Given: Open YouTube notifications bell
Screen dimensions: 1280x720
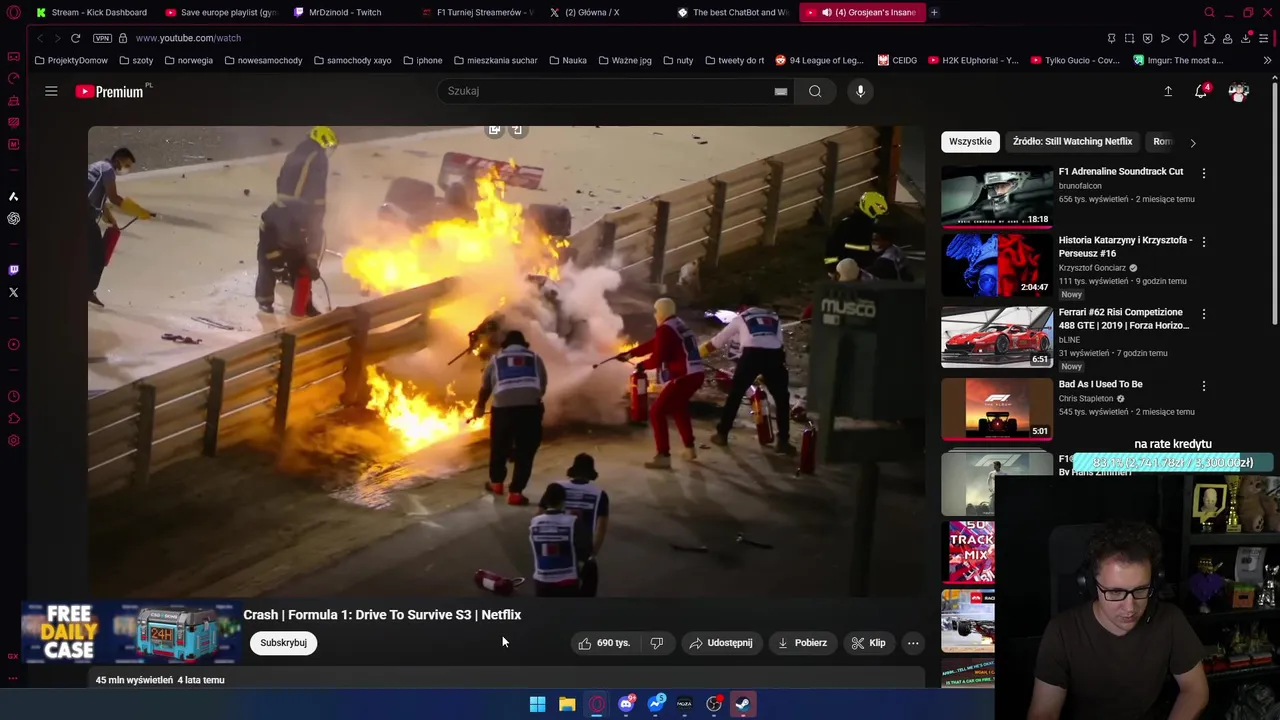Looking at the screenshot, I should tap(1202, 91).
